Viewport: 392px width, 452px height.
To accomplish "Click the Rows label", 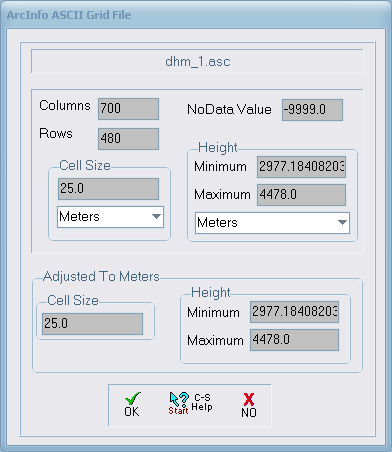I will click(56, 133).
